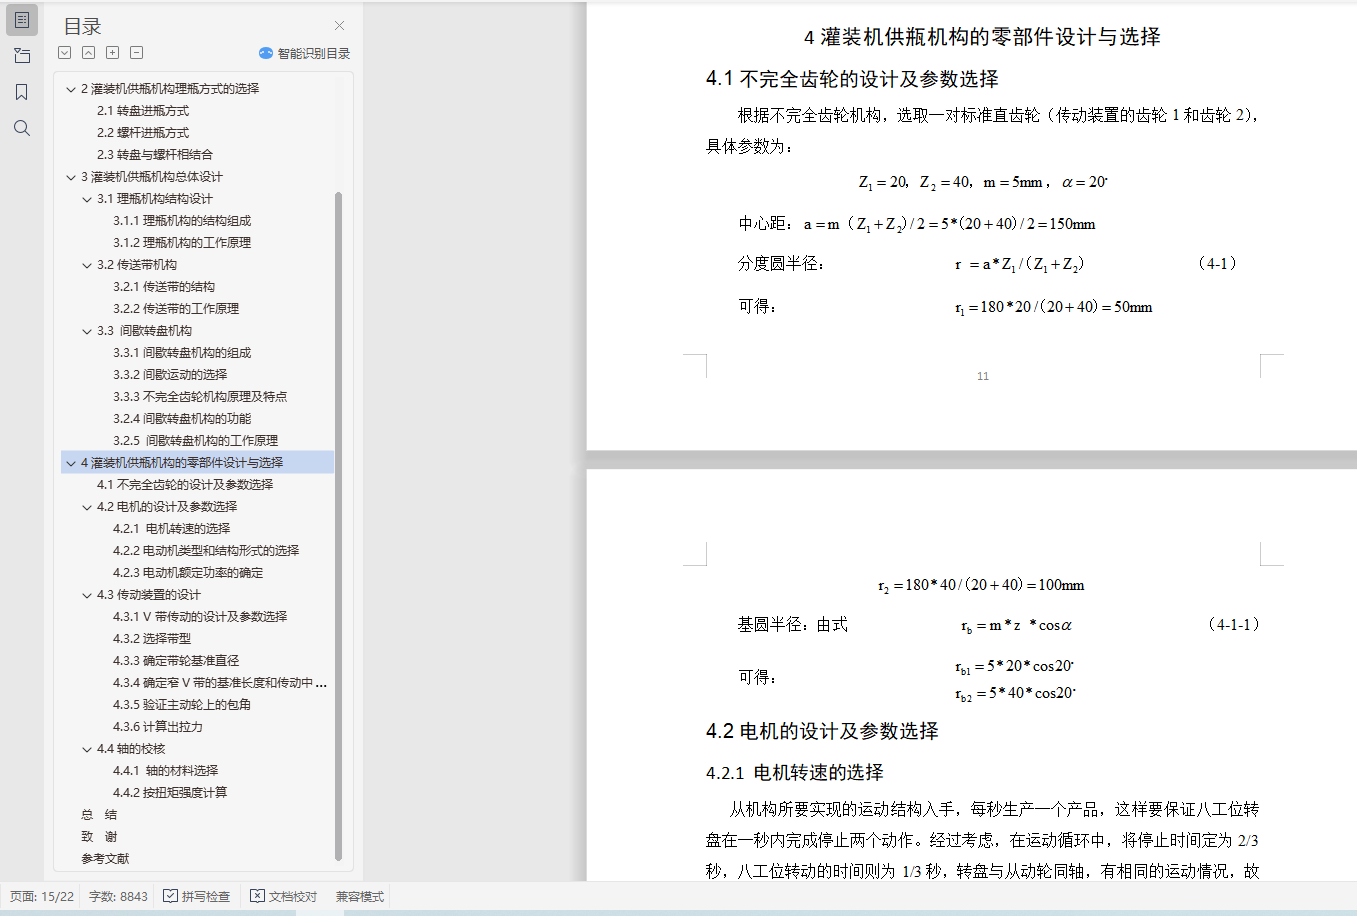The height and width of the screenshot is (916, 1357).
Task: Collapse the chapter 3 灌装机供瓶机构总体设计 node
Action: [71, 177]
